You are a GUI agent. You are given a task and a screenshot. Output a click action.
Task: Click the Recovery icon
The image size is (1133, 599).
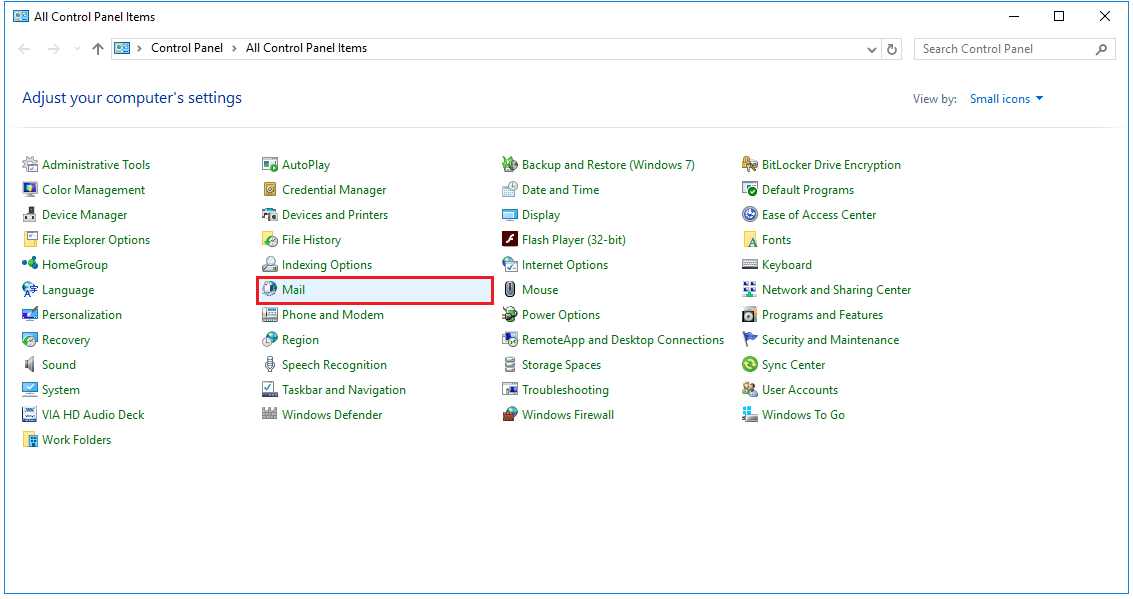tap(30, 340)
